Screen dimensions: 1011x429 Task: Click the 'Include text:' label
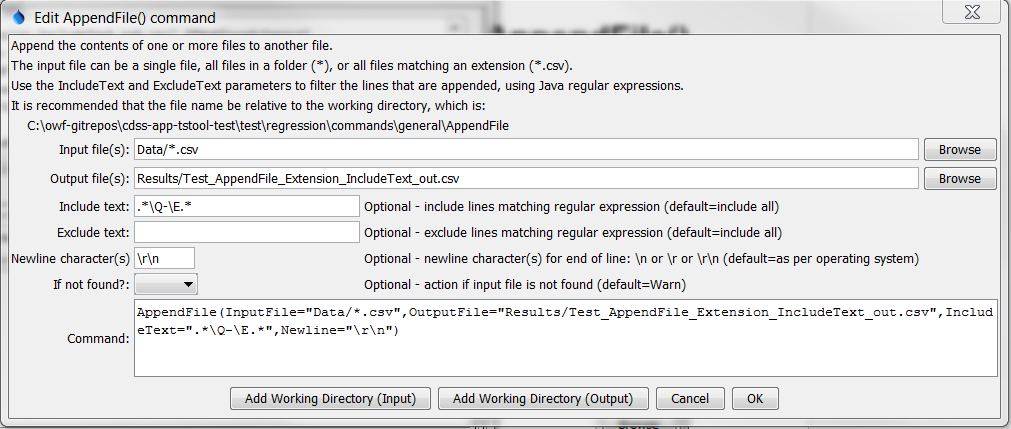(94, 207)
